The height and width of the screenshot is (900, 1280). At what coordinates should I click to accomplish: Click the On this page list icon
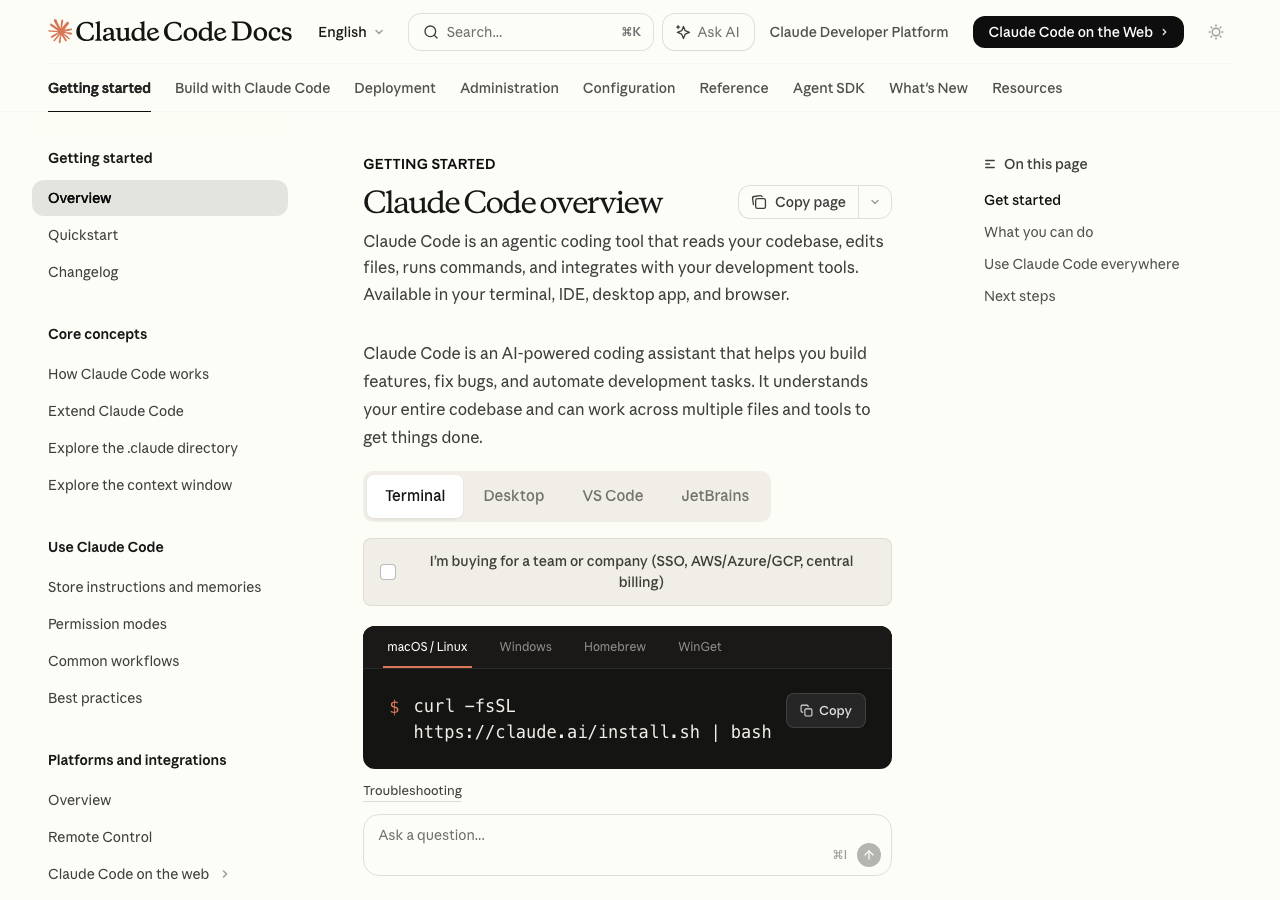[x=990, y=164]
